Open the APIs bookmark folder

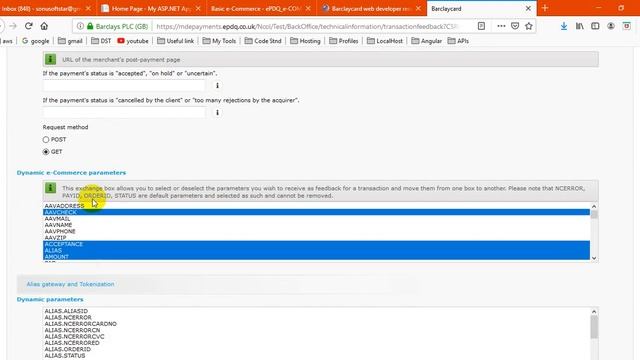click(458, 41)
